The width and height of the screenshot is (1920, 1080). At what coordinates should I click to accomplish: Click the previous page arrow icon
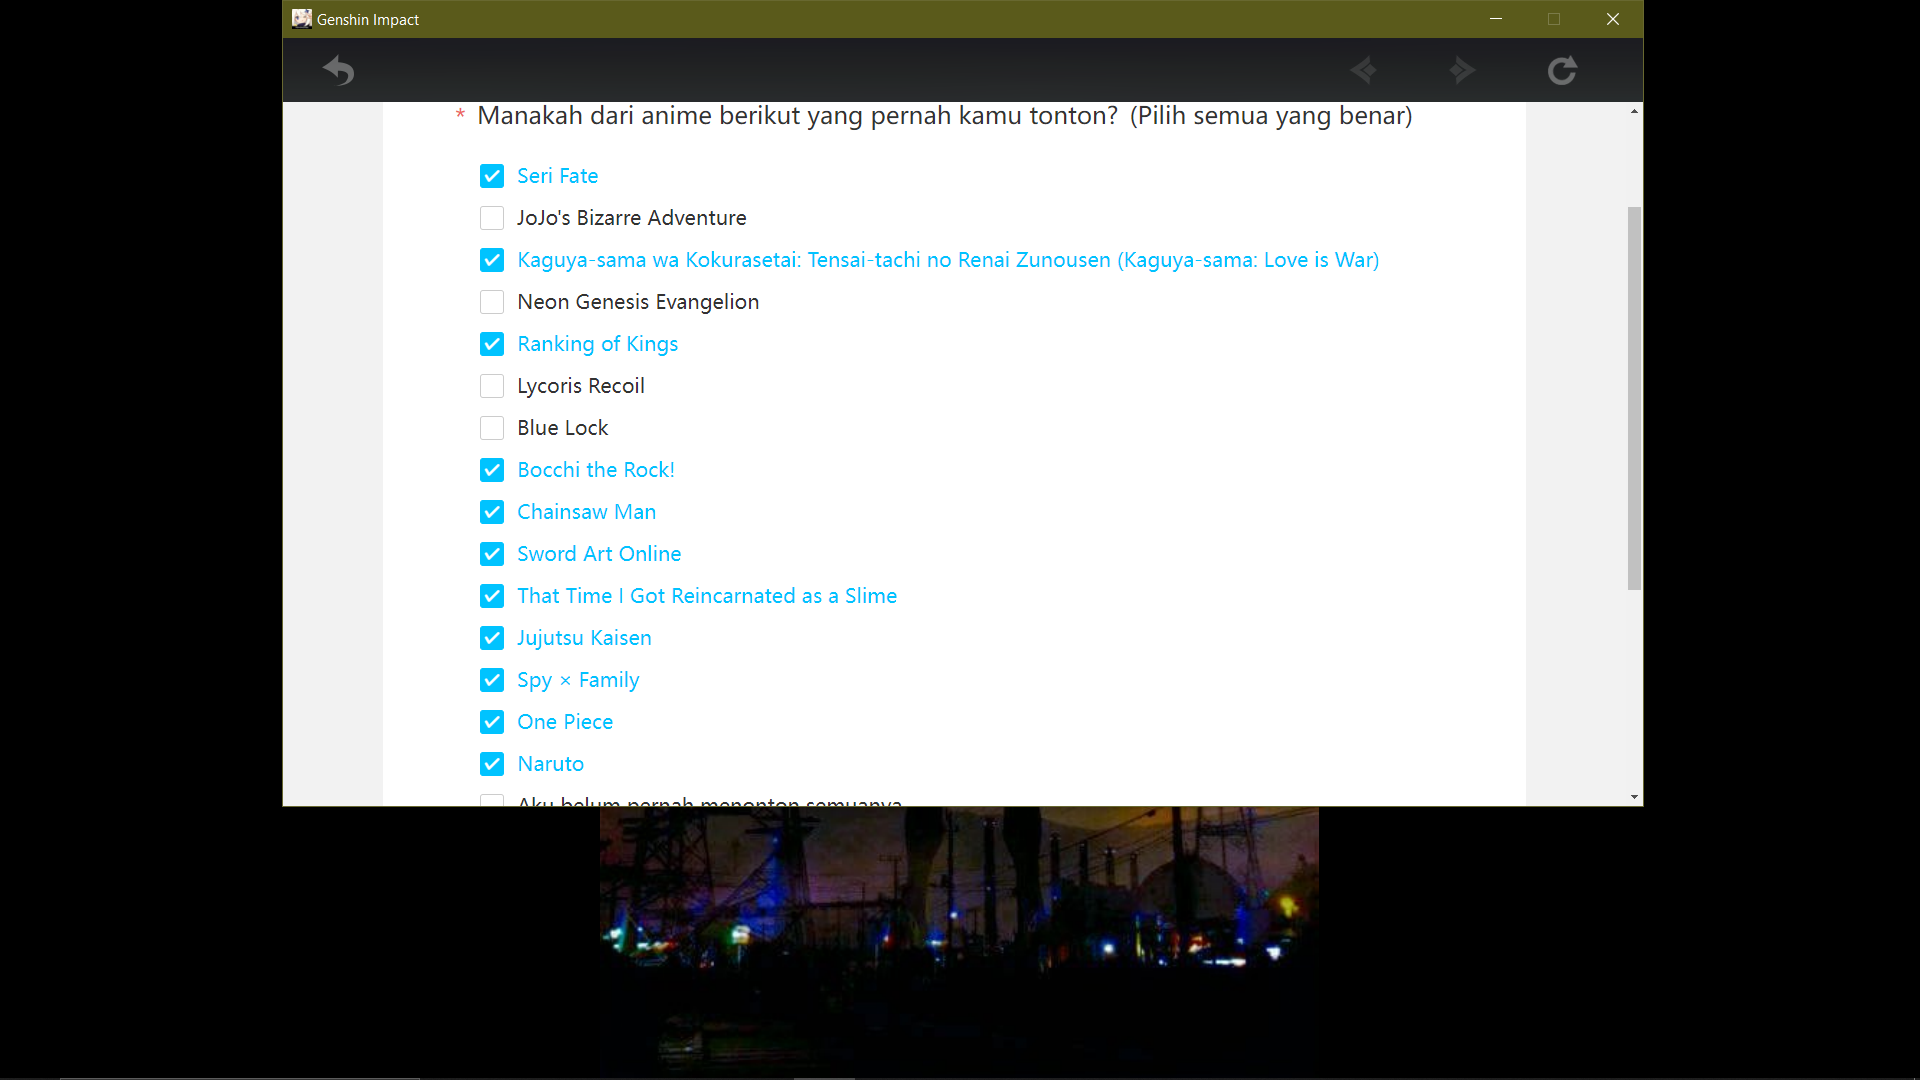(x=1363, y=71)
